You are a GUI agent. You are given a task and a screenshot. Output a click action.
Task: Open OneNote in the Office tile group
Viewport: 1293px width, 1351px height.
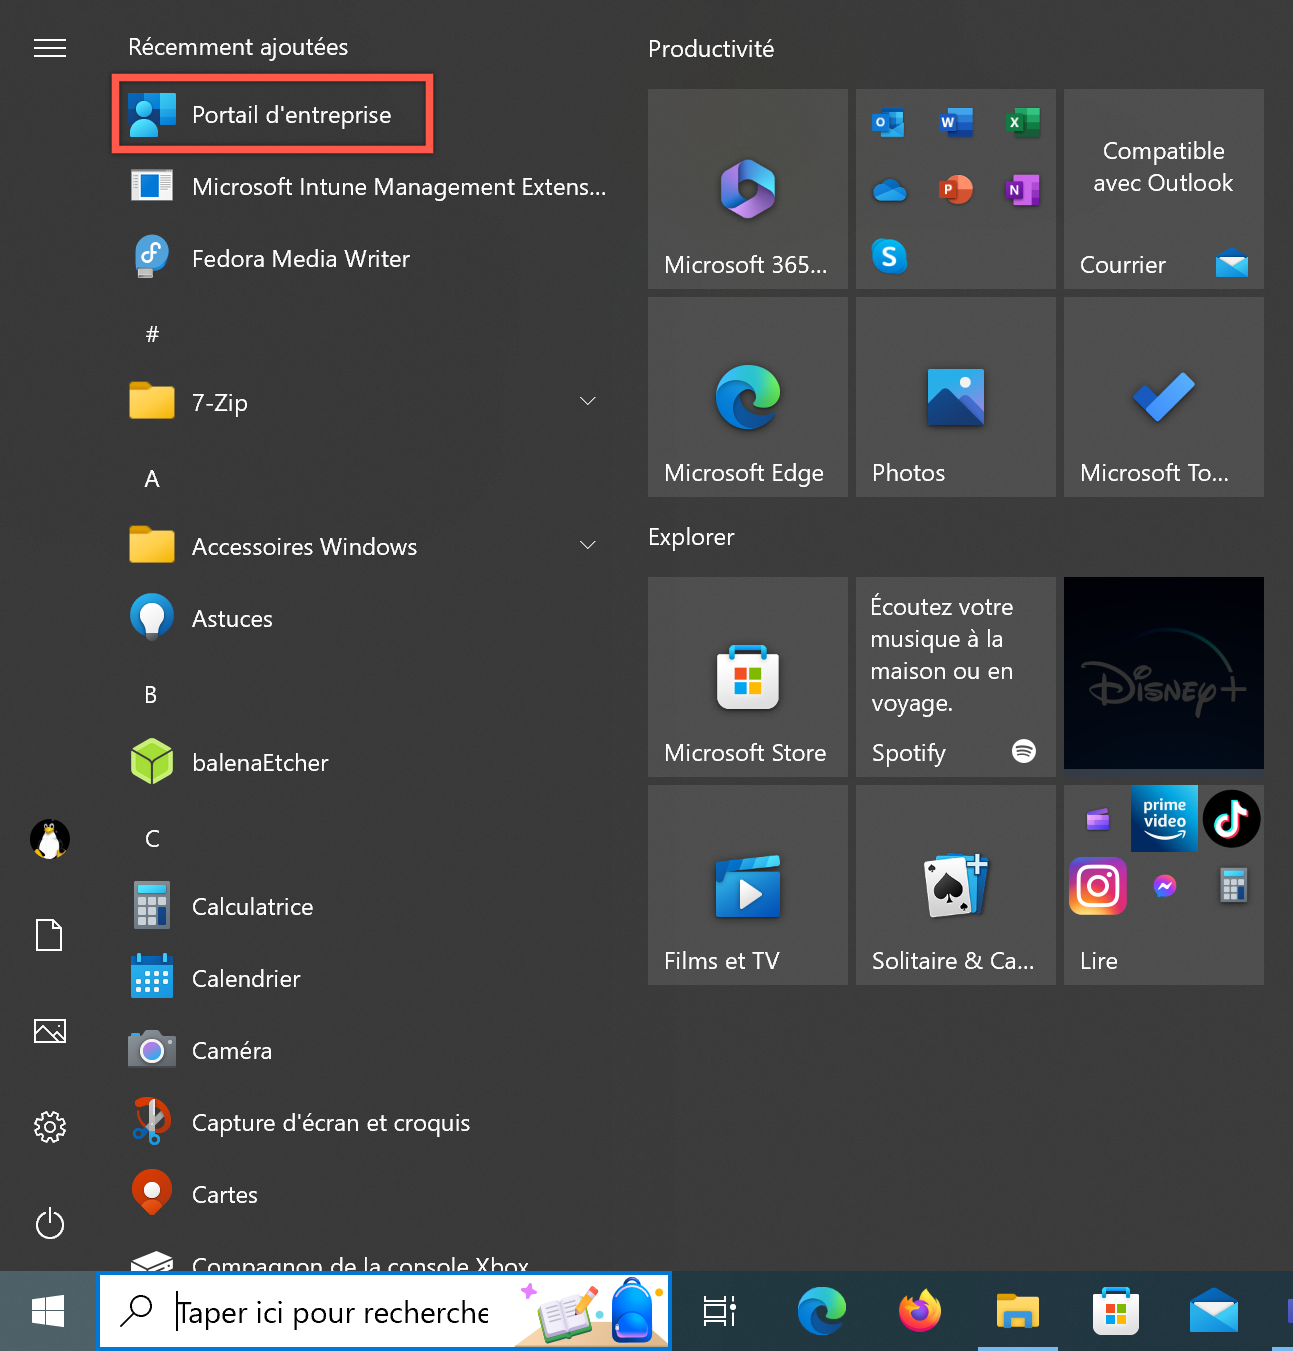click(x=1023, y=189)
